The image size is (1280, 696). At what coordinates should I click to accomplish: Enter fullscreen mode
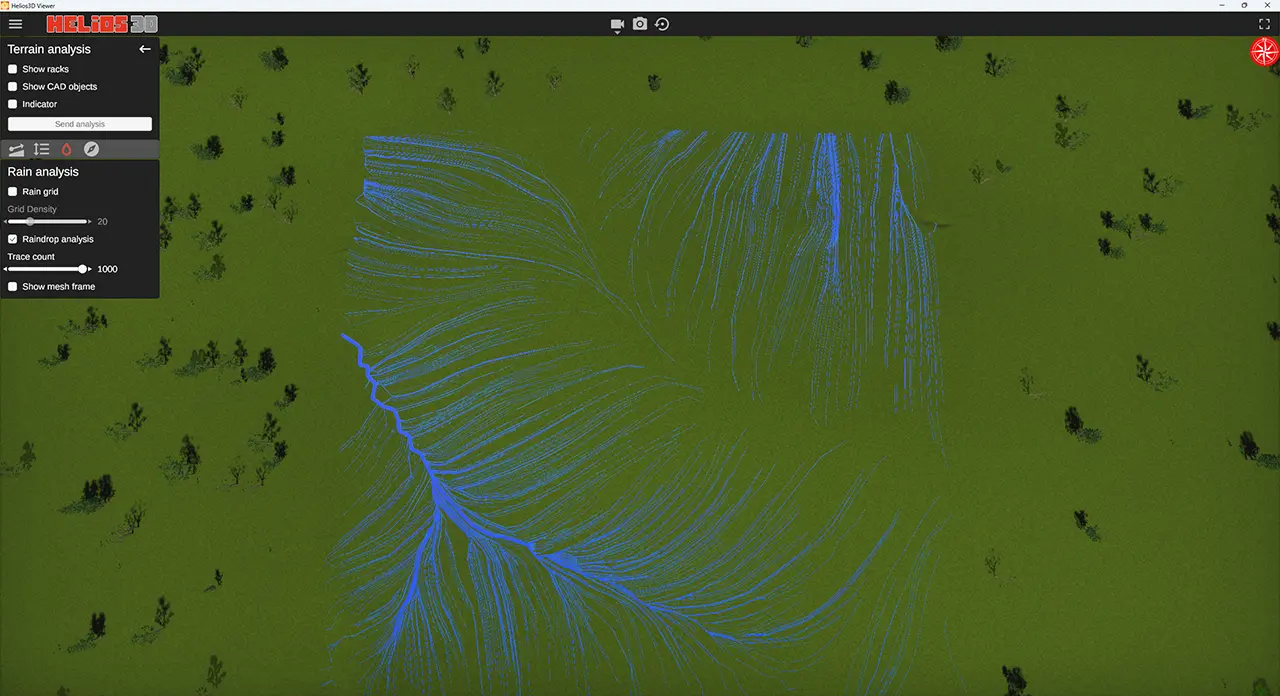(1265, 24)
